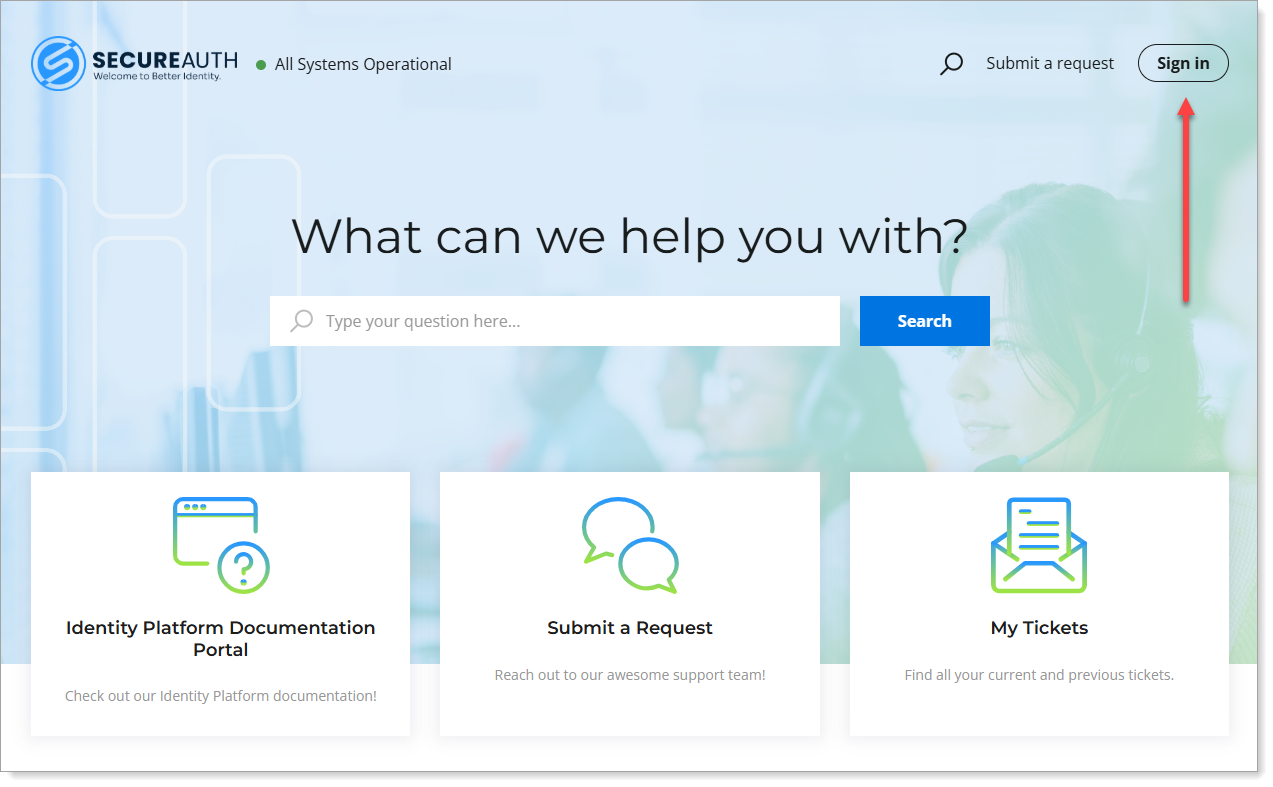Click 'Find all your current and previous tickets'
Screen dimensions: 1273x787
pyautogui.click(x=1039, y=675)
